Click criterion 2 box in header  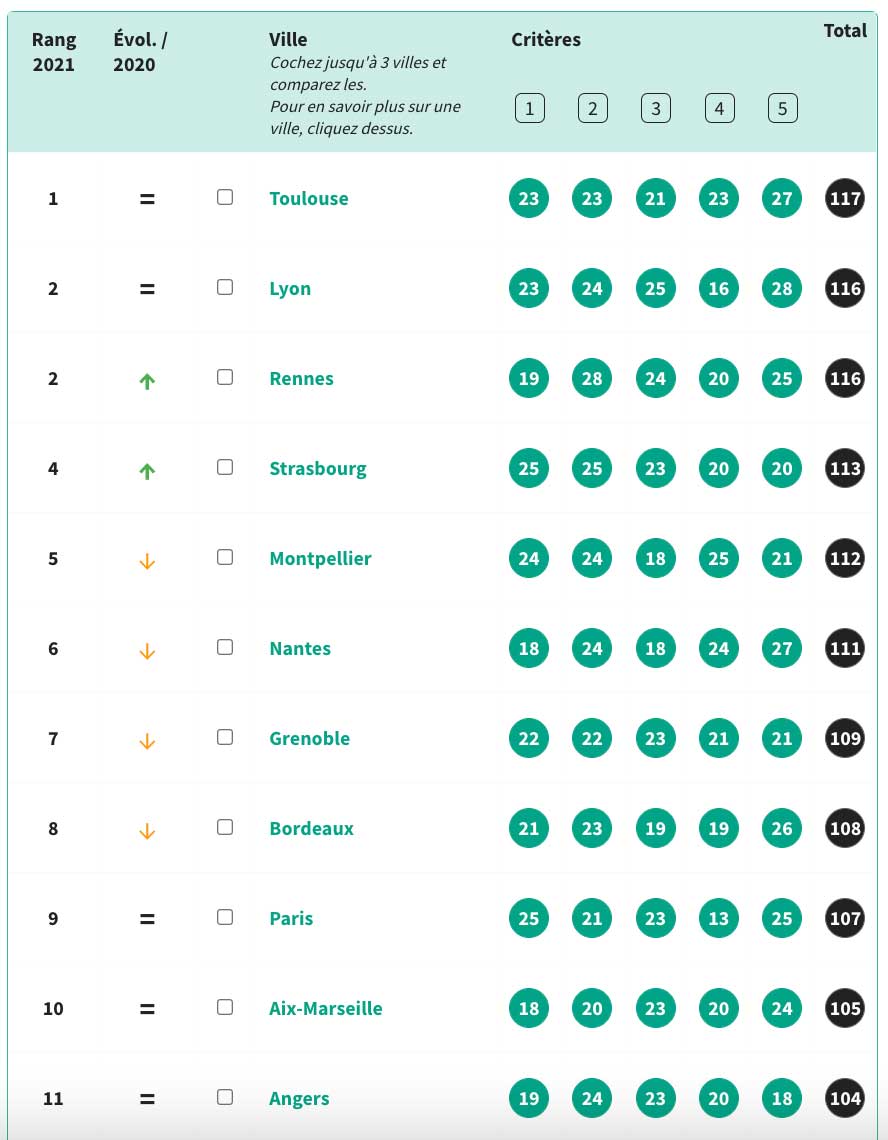pyautogui.click(x=593, y=109)
